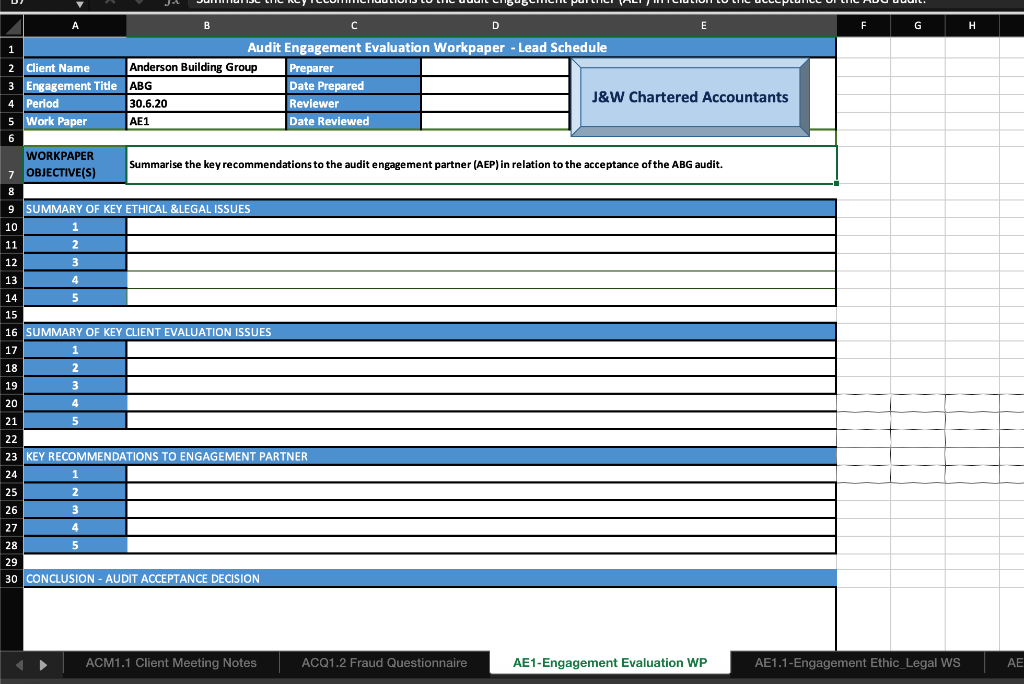The width and height of the screenshot is (1024, 684).
Task: Select the SUMMARY OF KEY ETHICAL &LEGAL ISSUES heading
Action: (430, 209)
